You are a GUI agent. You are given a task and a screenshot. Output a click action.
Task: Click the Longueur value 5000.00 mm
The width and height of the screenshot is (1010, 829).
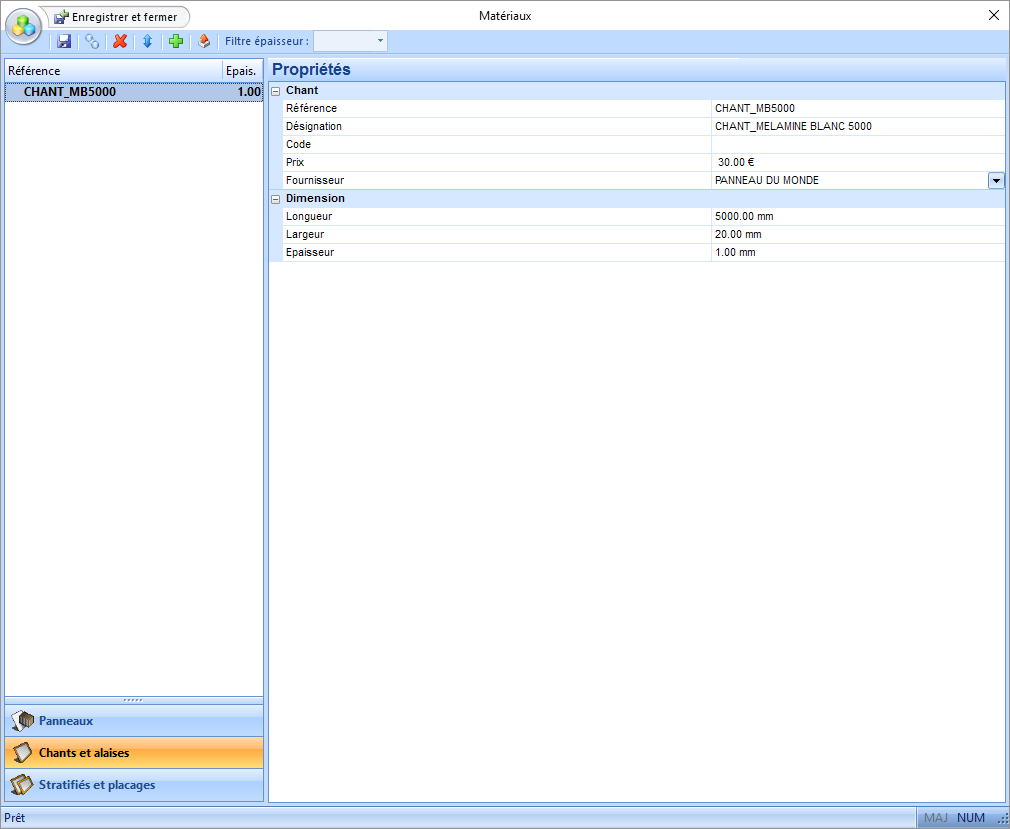click(856, 216)
